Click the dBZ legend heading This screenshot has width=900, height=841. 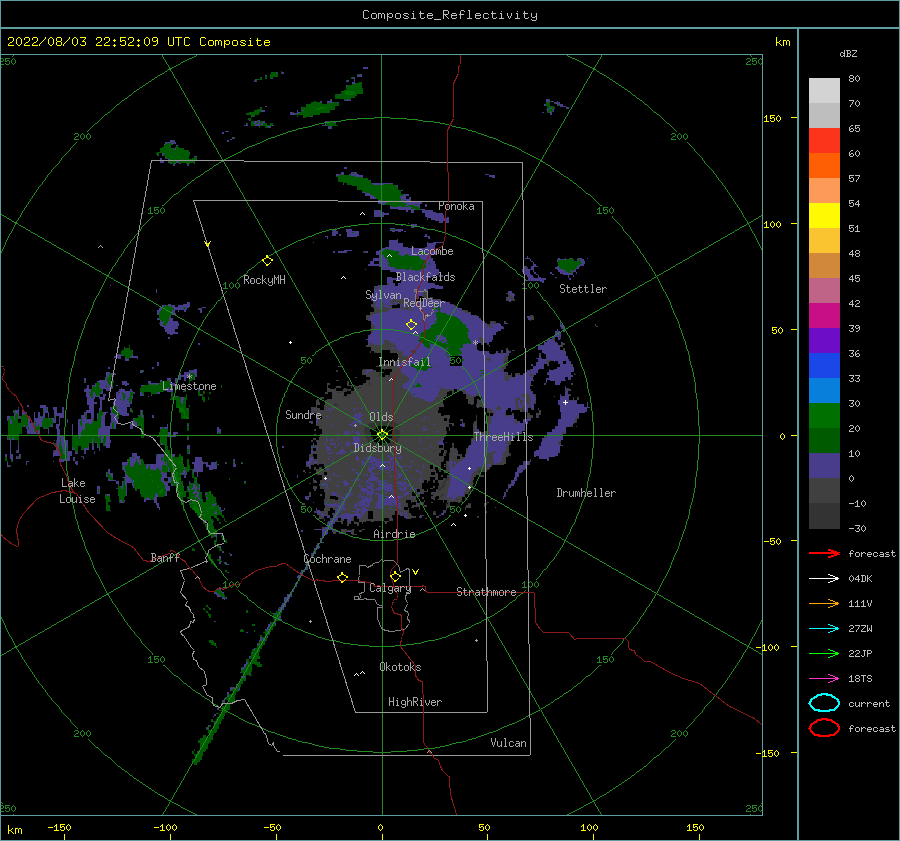pos(848,53)
